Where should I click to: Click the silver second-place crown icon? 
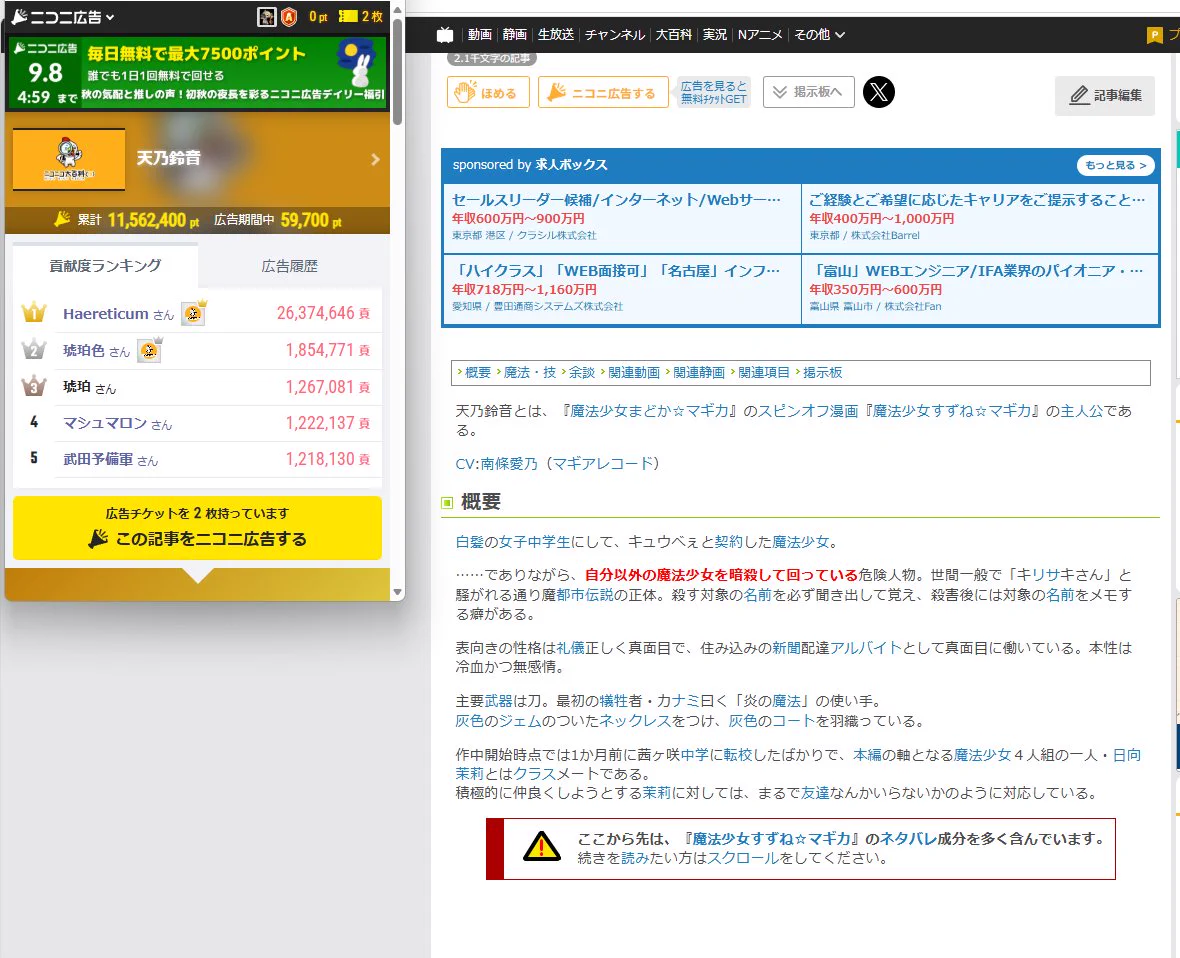coord(34,349)
